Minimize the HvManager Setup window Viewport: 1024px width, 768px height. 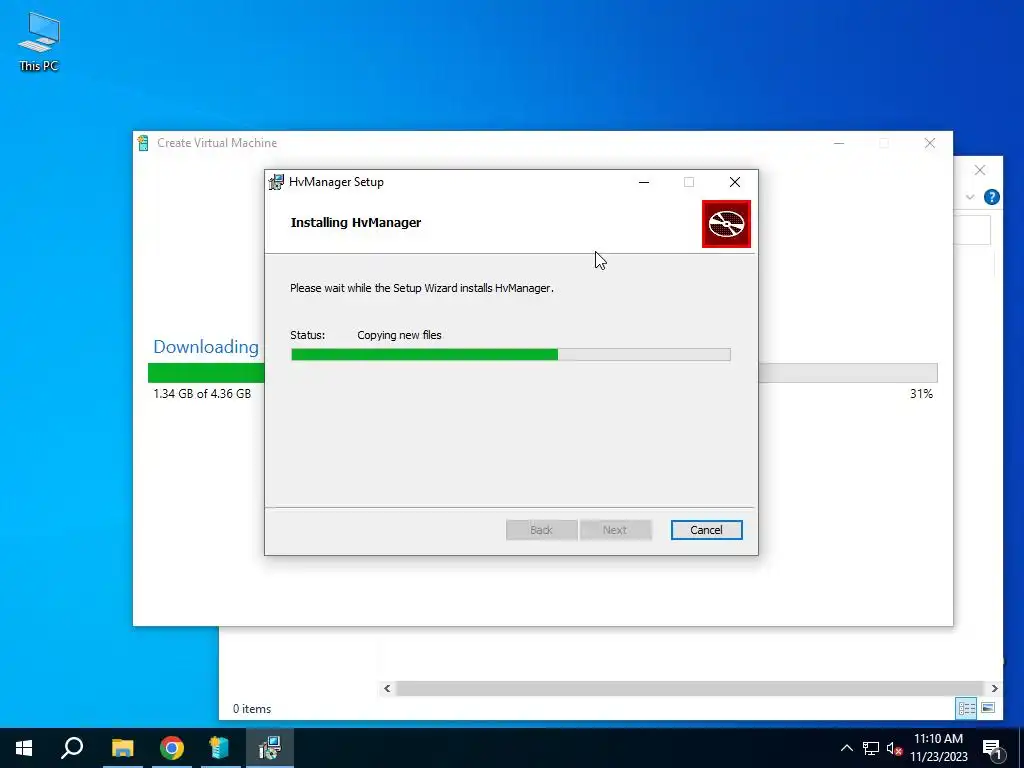point(644,182)
